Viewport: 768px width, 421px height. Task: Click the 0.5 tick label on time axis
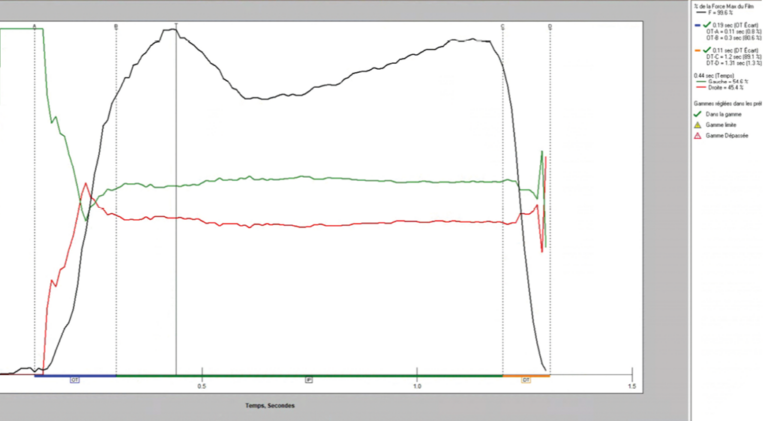202,386
